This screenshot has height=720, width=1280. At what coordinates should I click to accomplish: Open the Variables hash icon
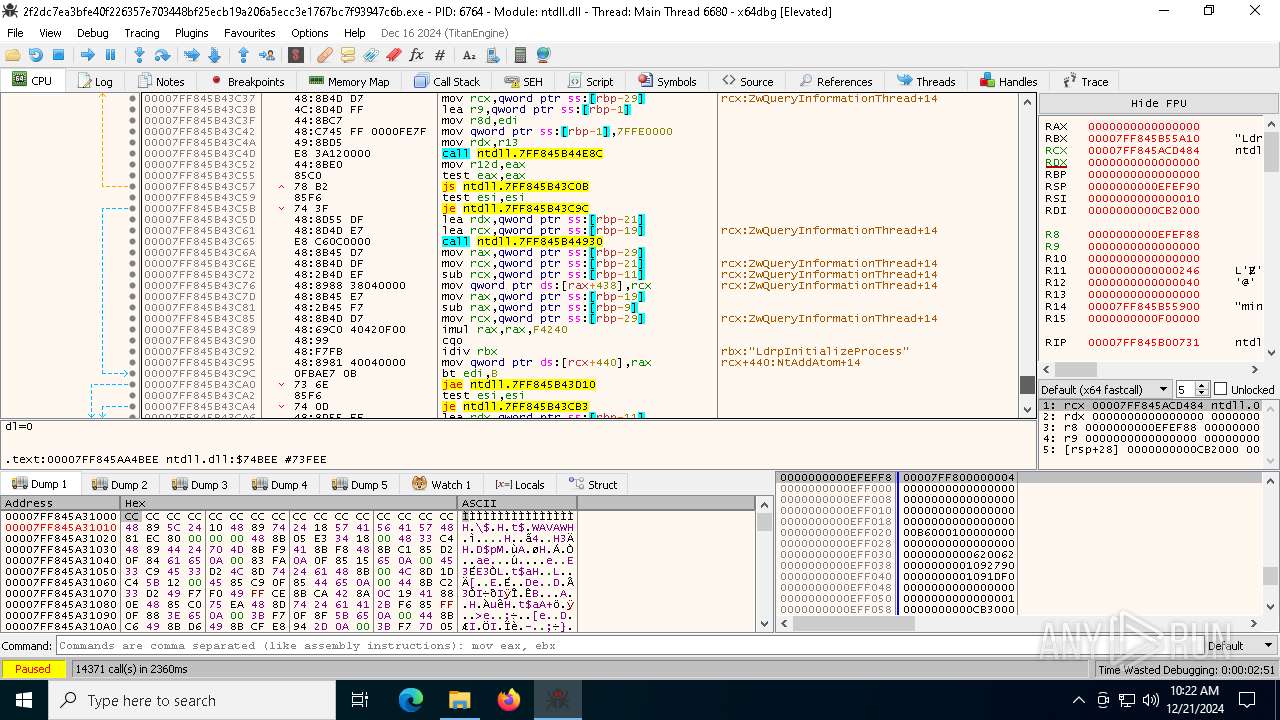coord(439,55)
